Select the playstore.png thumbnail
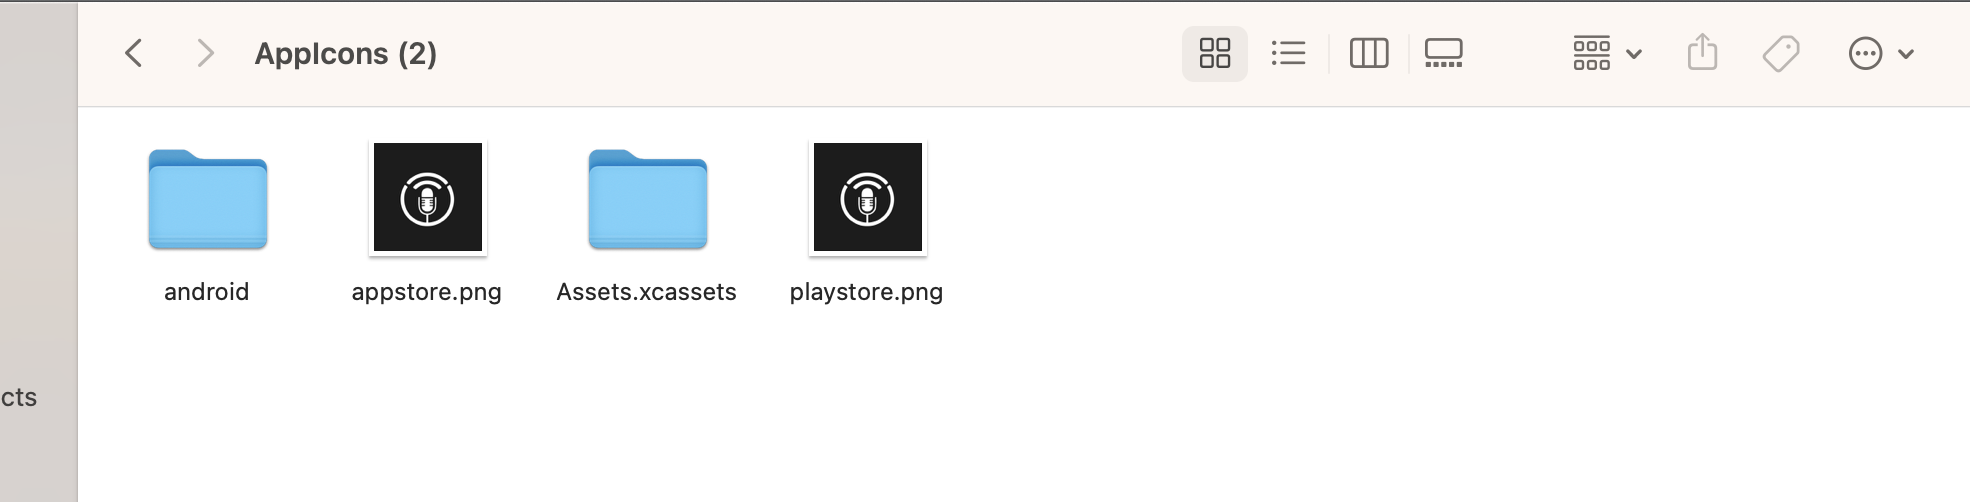 868,197
